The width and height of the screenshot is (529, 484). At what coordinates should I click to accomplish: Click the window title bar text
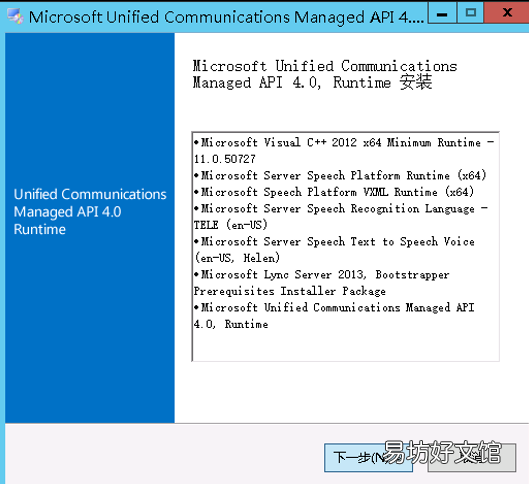226,17
